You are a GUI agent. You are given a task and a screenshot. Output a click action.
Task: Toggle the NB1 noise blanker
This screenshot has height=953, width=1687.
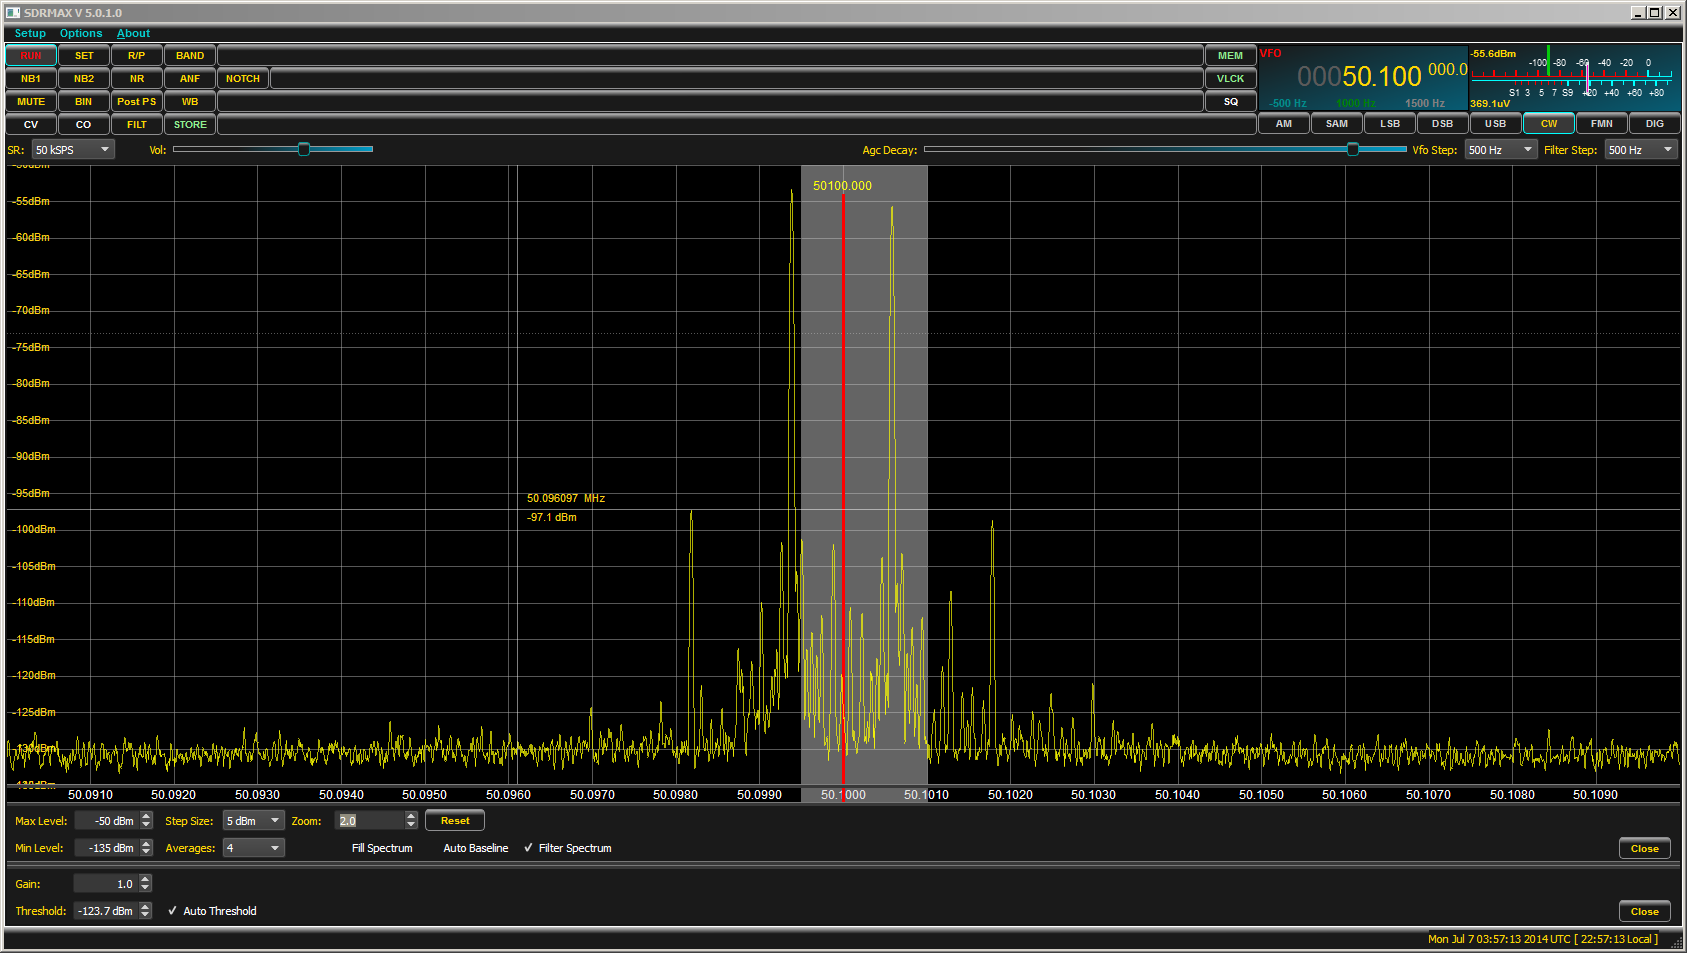(31, 79)
